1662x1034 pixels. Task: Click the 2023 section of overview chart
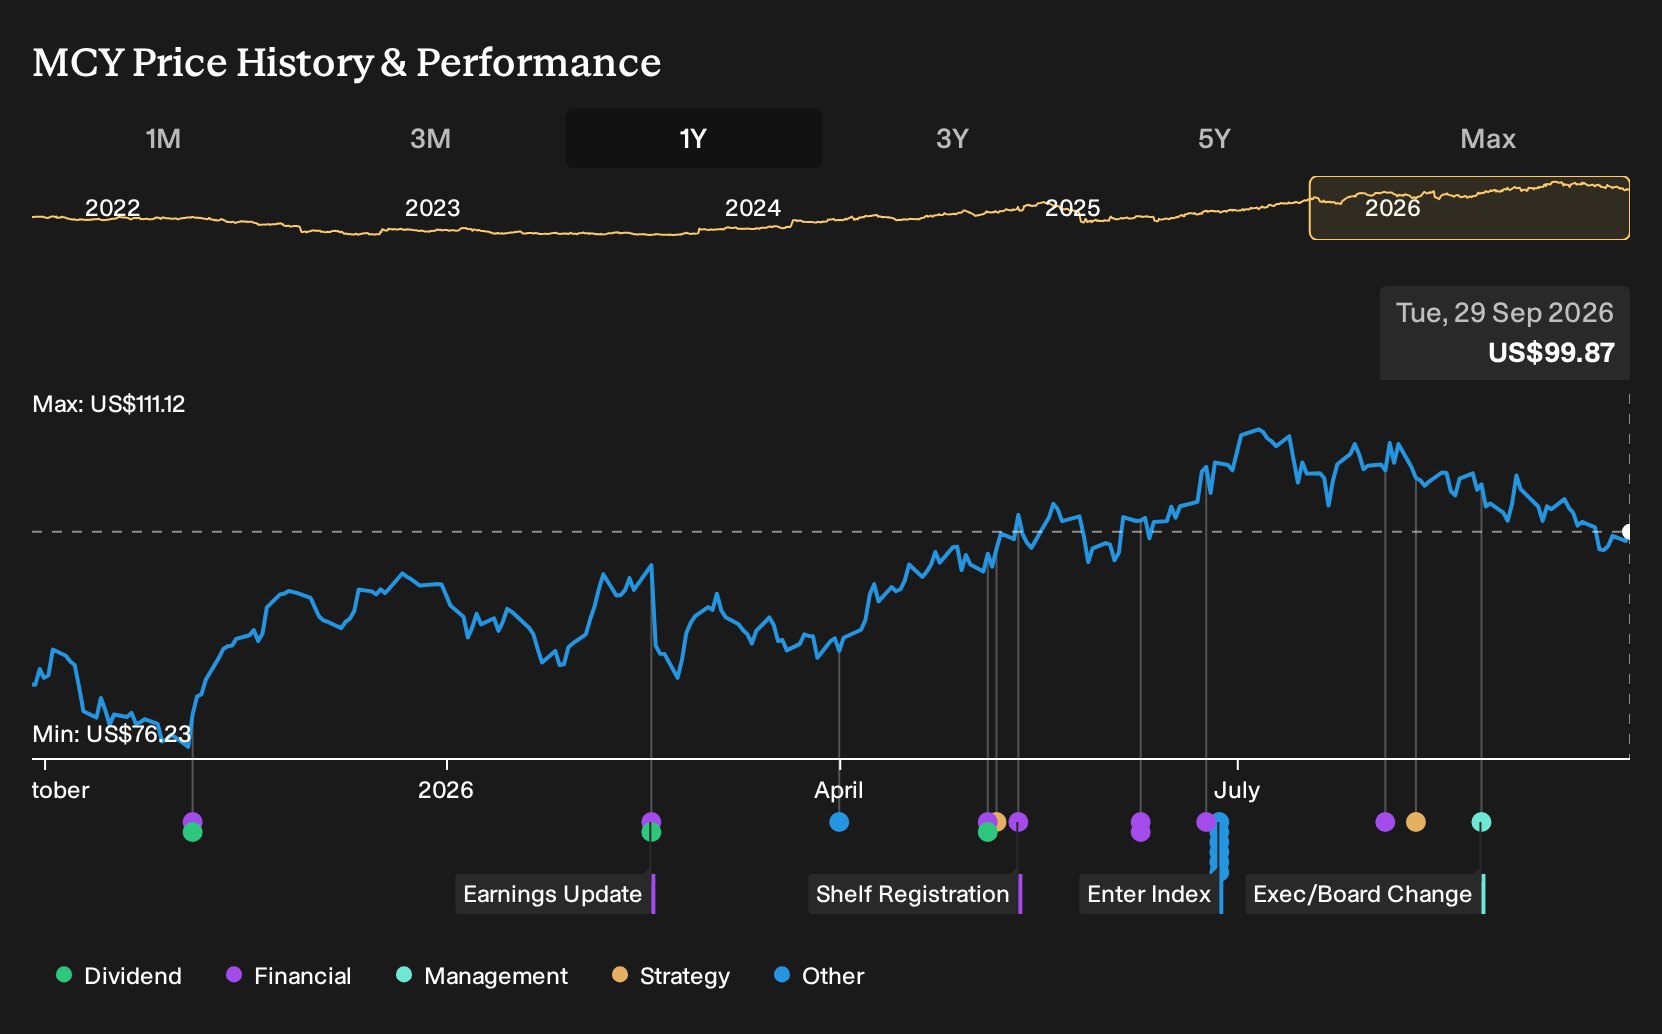(432, 208)
